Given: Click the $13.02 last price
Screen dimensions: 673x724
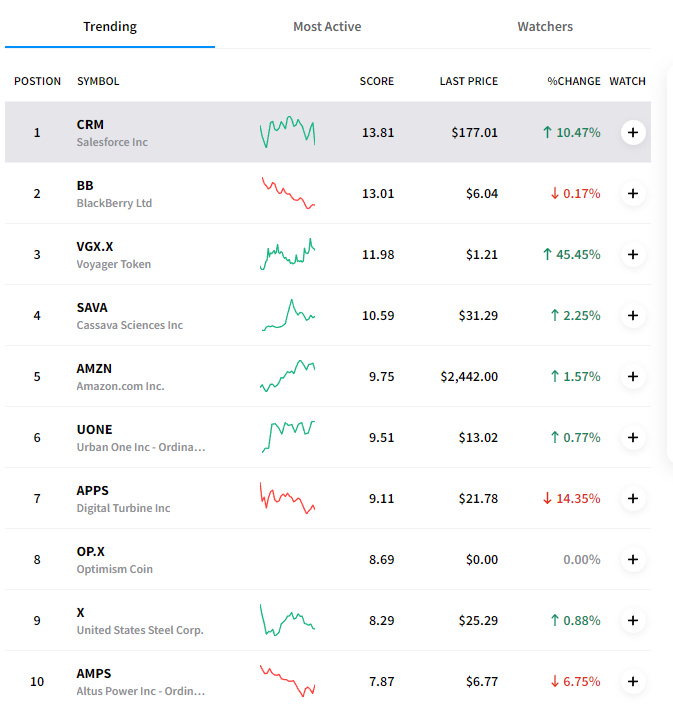Looking at the screenshot, I should click(478, 438).
